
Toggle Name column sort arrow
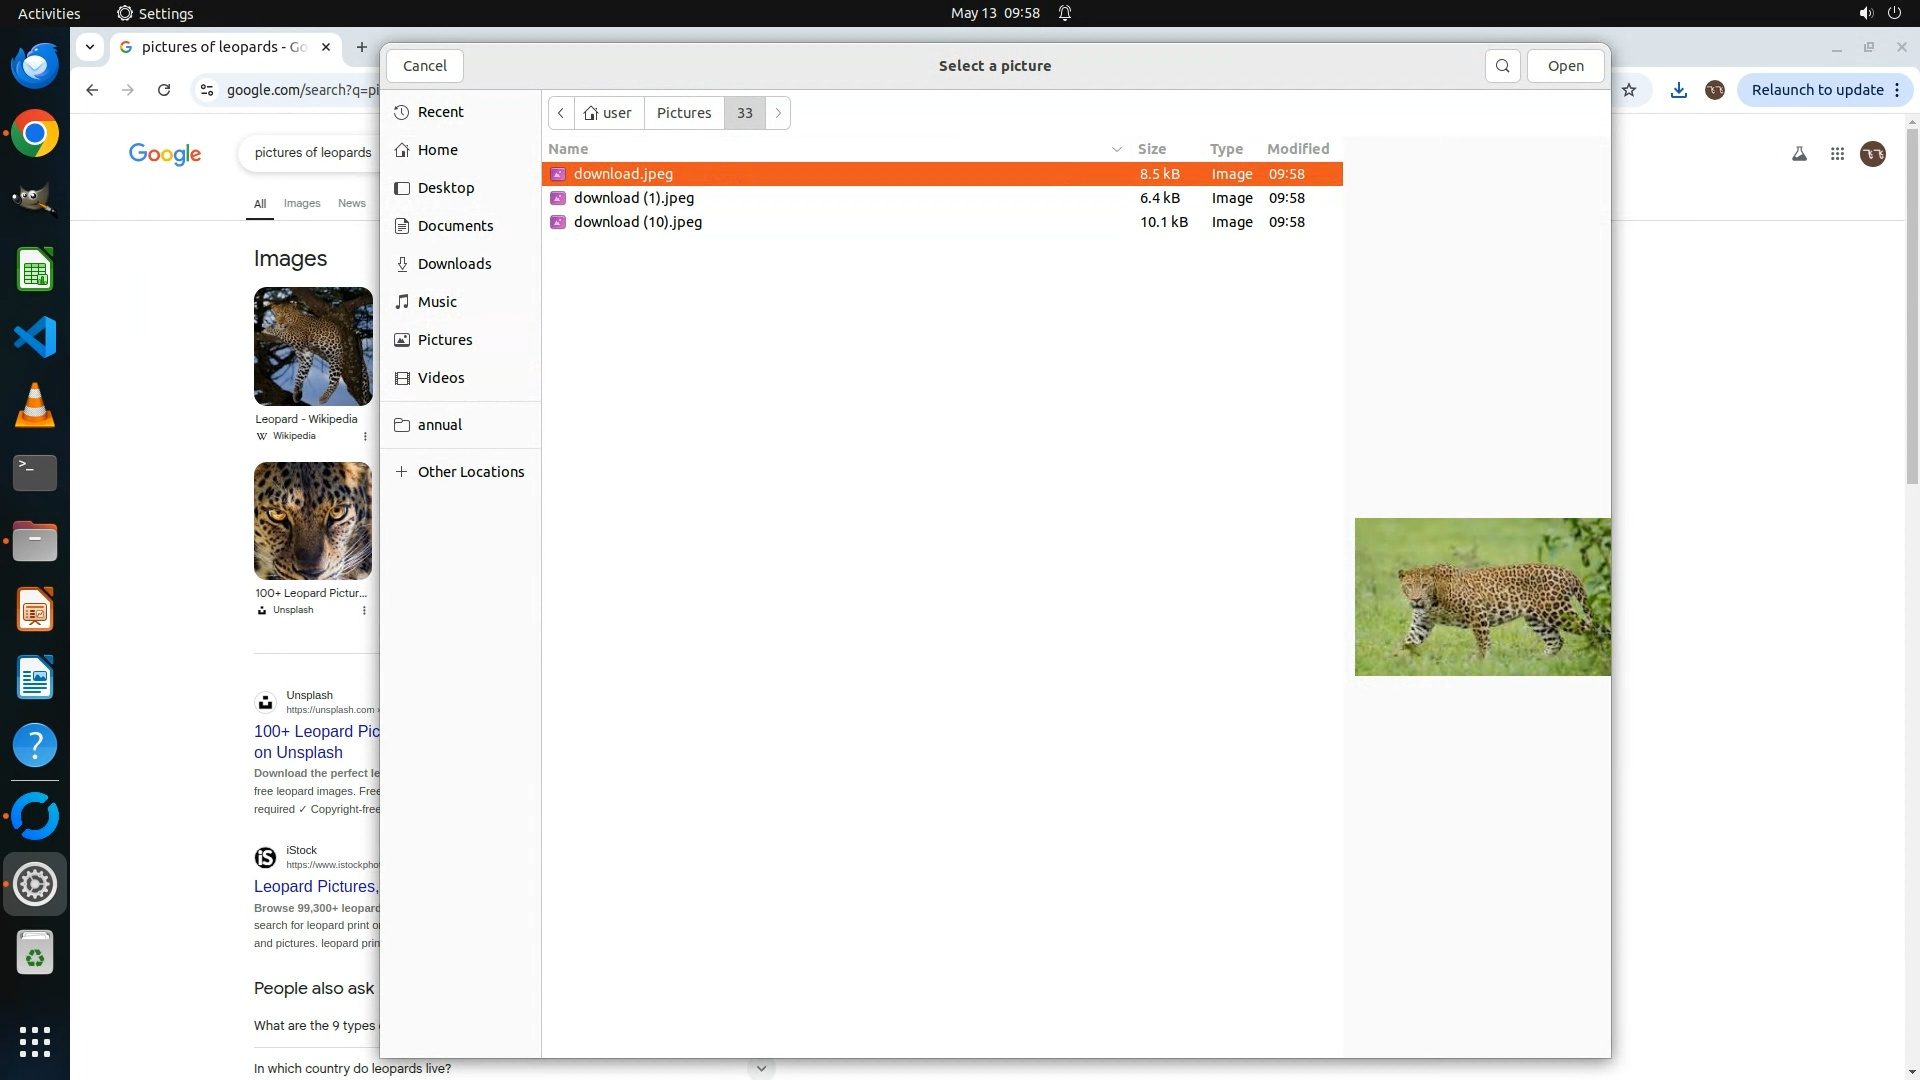[1116, 149]
